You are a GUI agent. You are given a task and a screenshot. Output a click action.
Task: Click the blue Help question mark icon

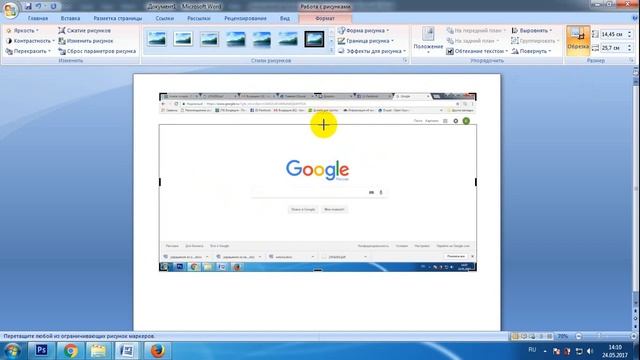pyautogui.click(x=635, y=18)
